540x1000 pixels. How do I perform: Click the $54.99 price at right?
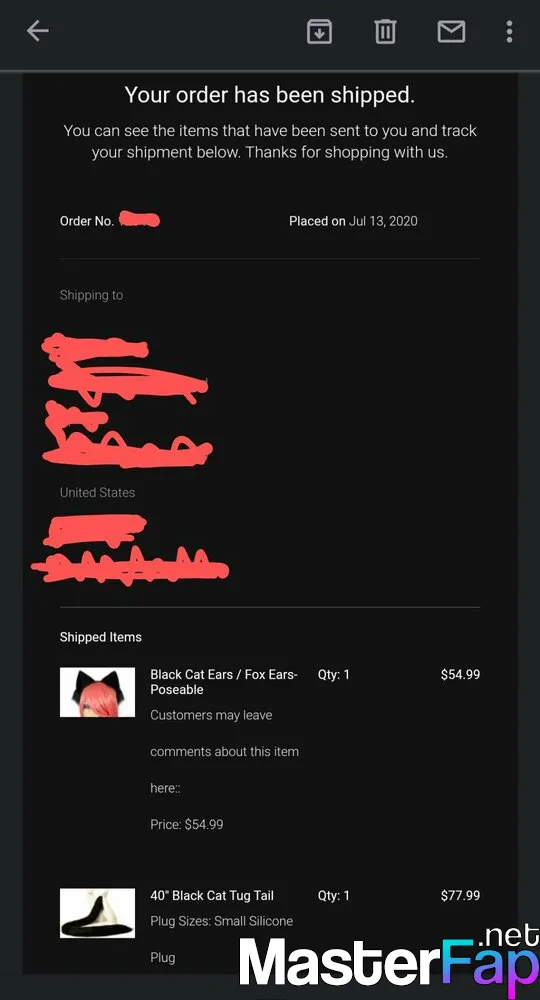460,674
